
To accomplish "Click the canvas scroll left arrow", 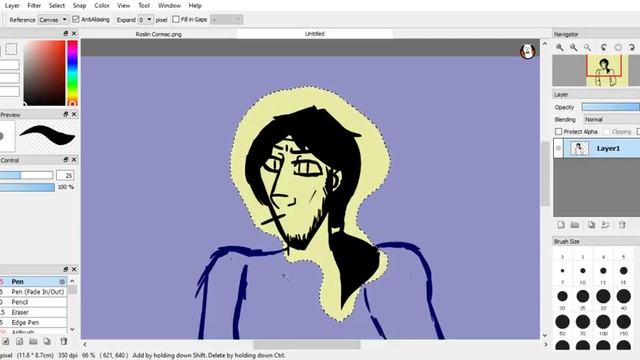I will click(x=84, y=344).
